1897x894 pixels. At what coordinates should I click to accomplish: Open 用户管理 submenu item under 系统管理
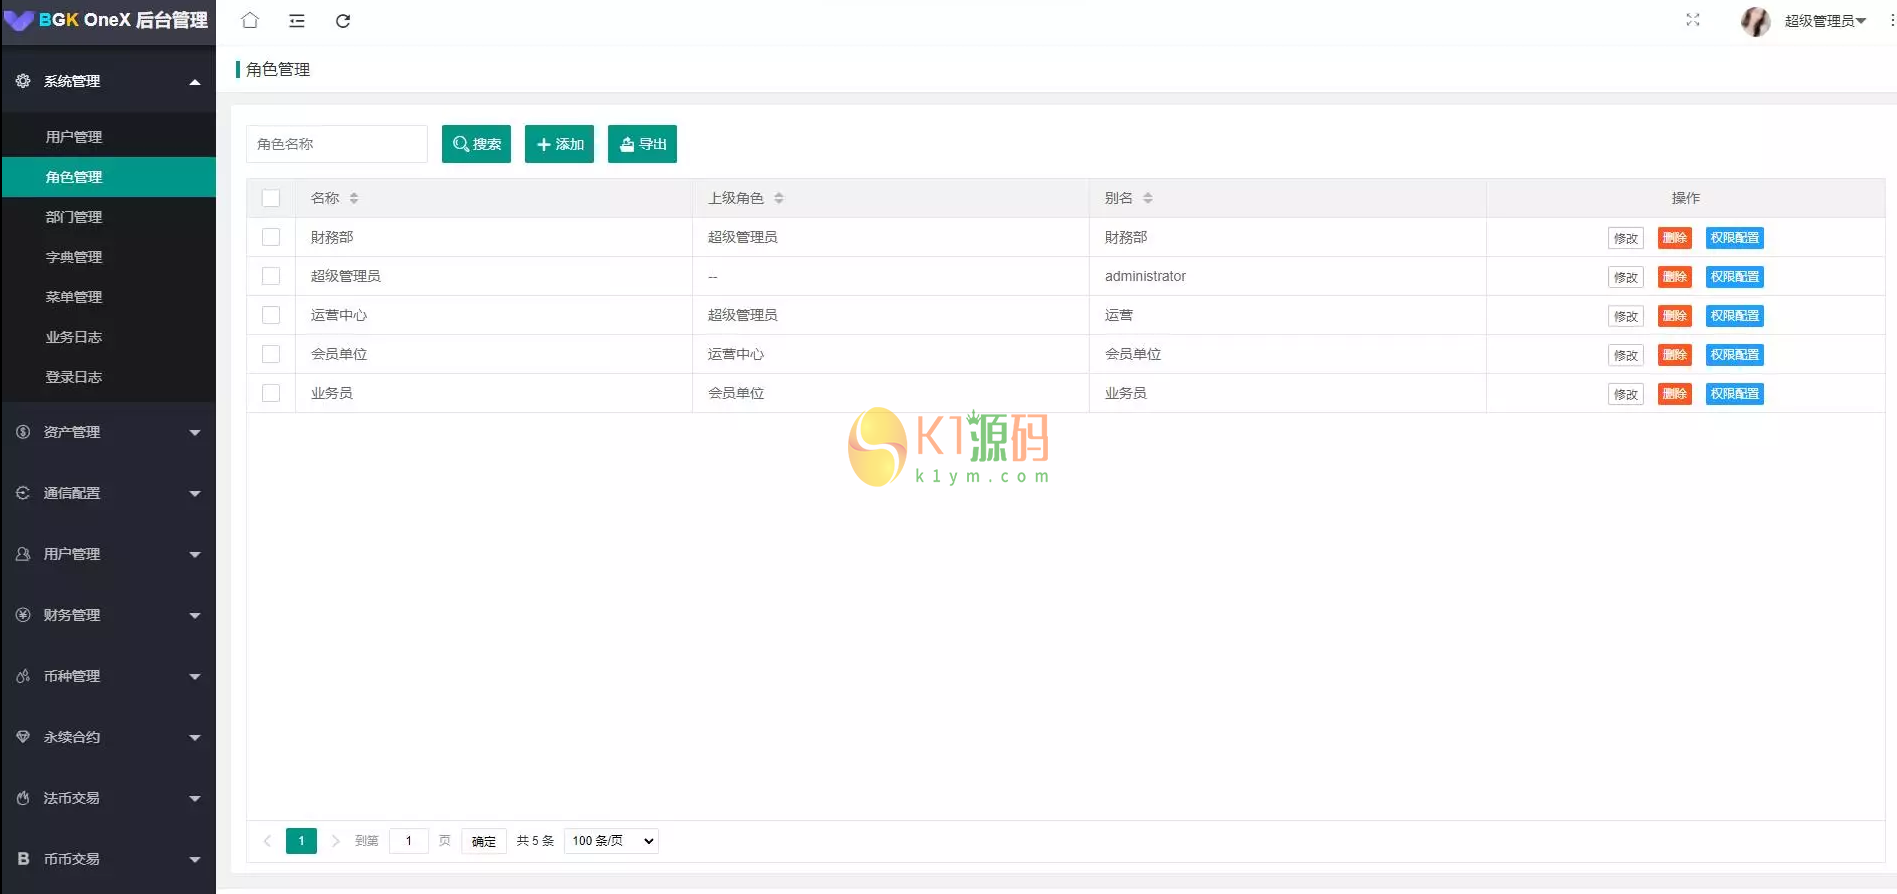click(x=108, y=137)
